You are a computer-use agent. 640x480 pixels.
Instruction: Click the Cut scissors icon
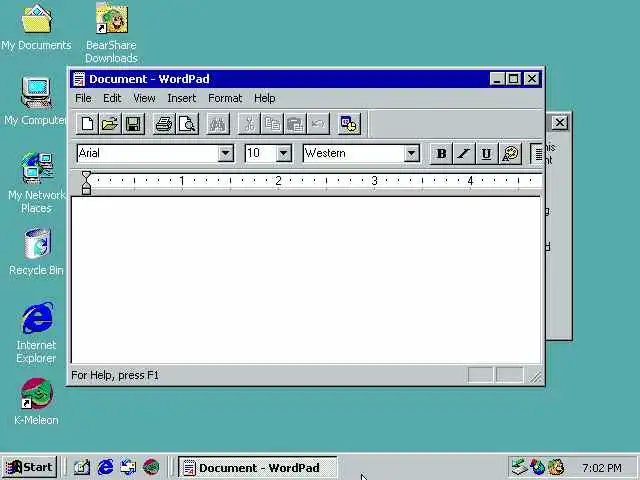249,124
